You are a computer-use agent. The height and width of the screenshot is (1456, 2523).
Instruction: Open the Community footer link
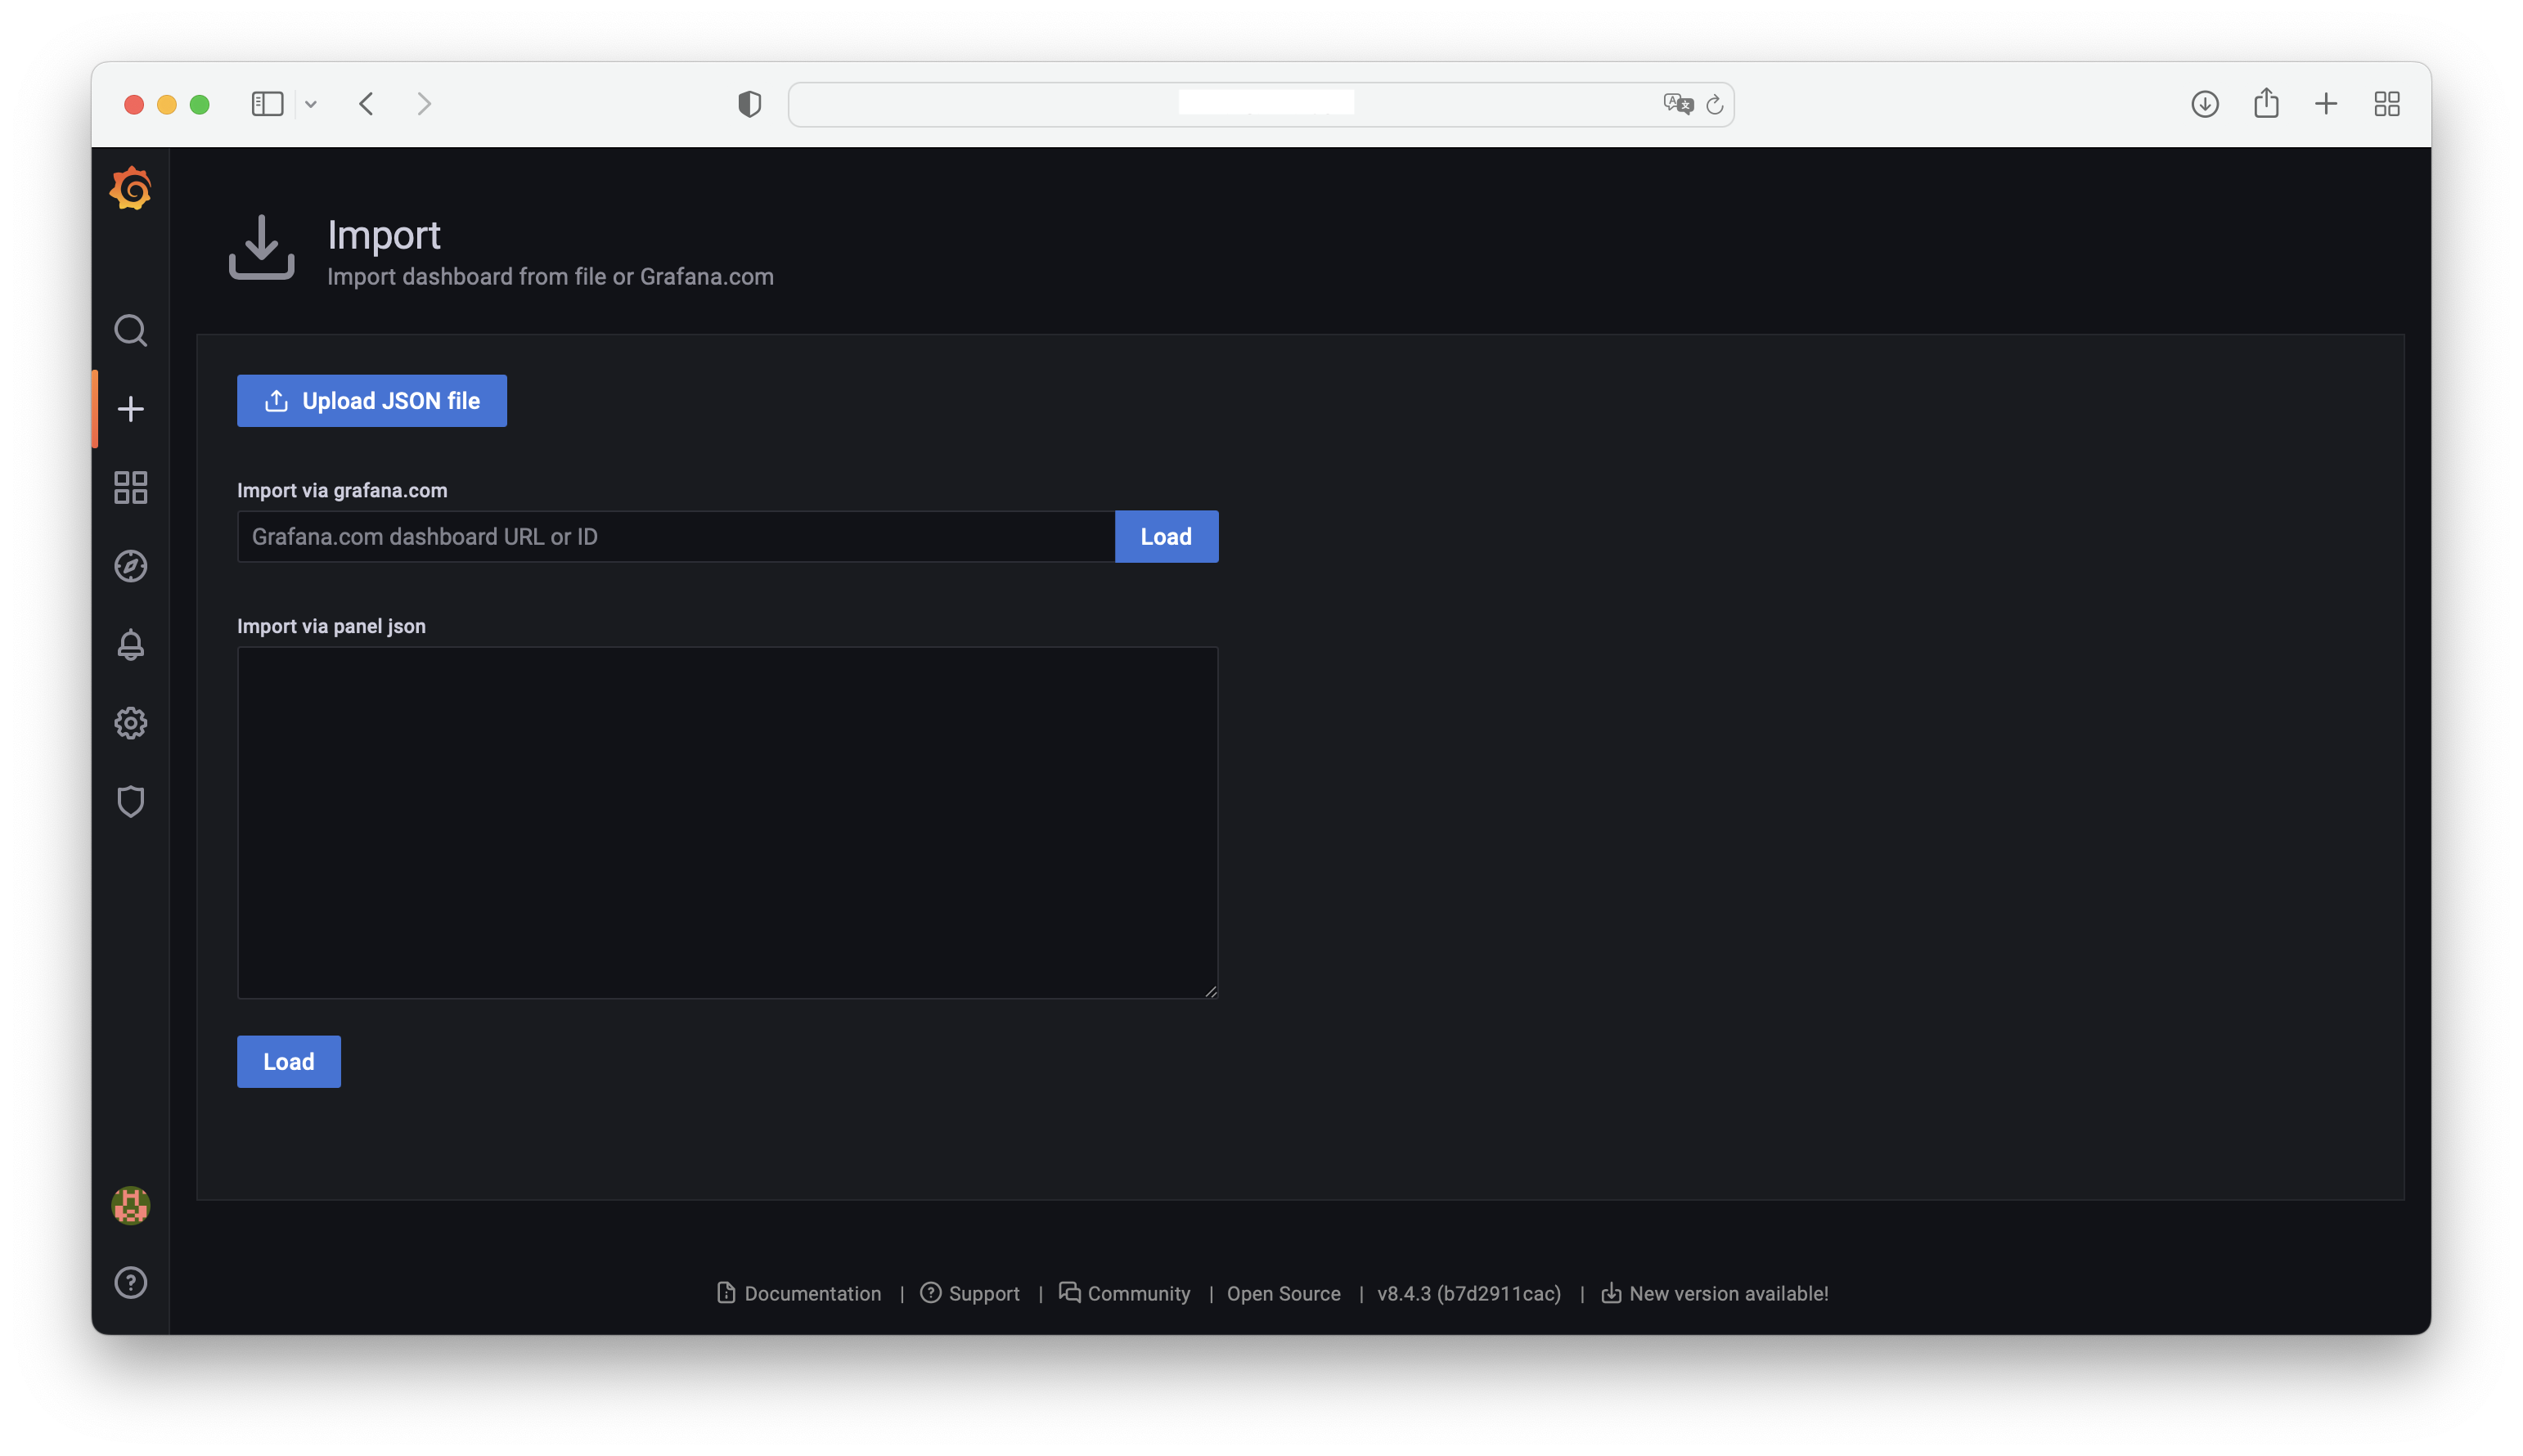(x=1124, y=1293)
